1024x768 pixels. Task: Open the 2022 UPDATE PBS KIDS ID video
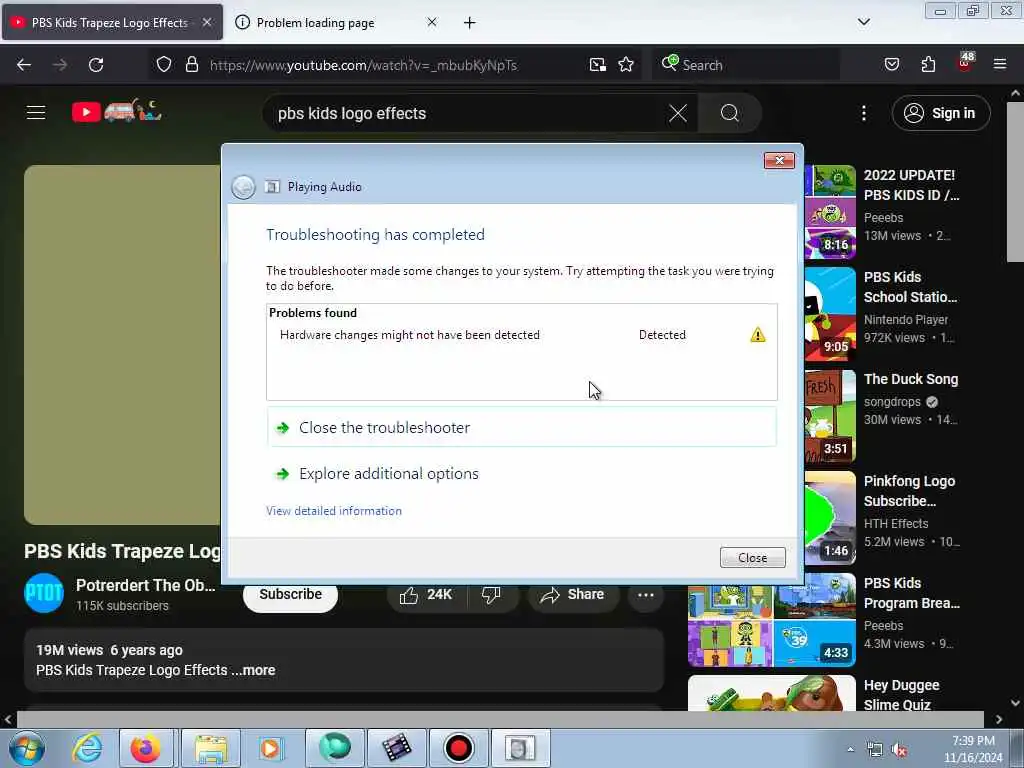click(911, 185)
